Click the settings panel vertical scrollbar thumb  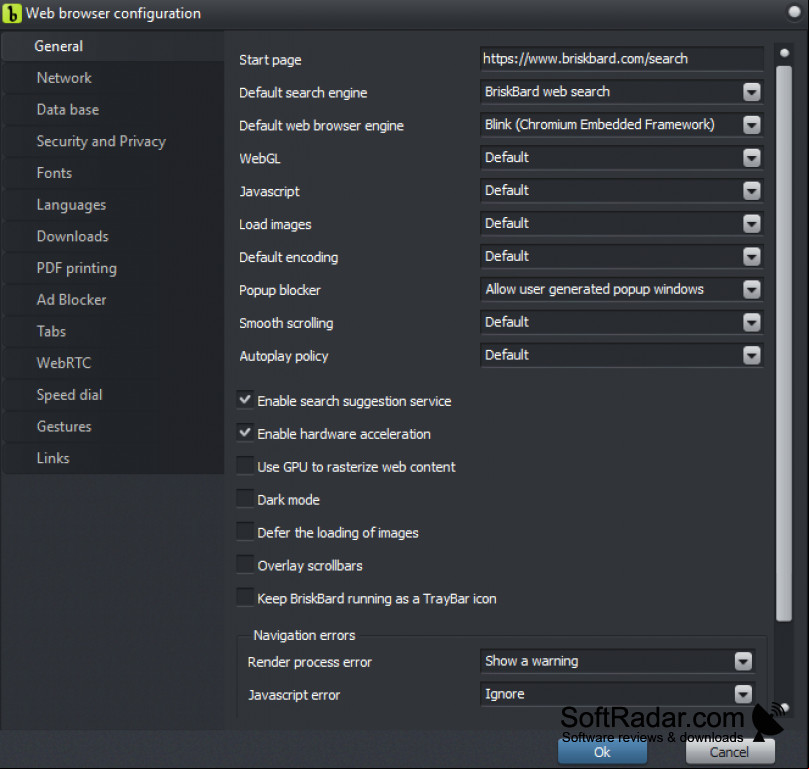pyautogui.click(x=784, y=344)
